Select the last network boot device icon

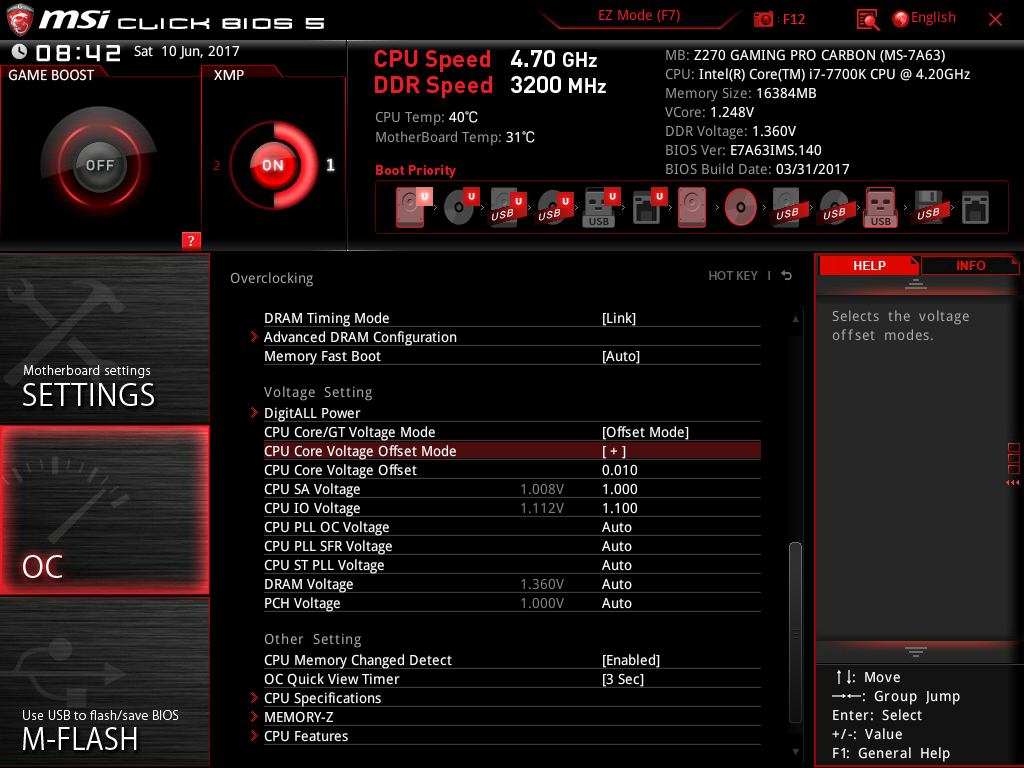[975, 207]
